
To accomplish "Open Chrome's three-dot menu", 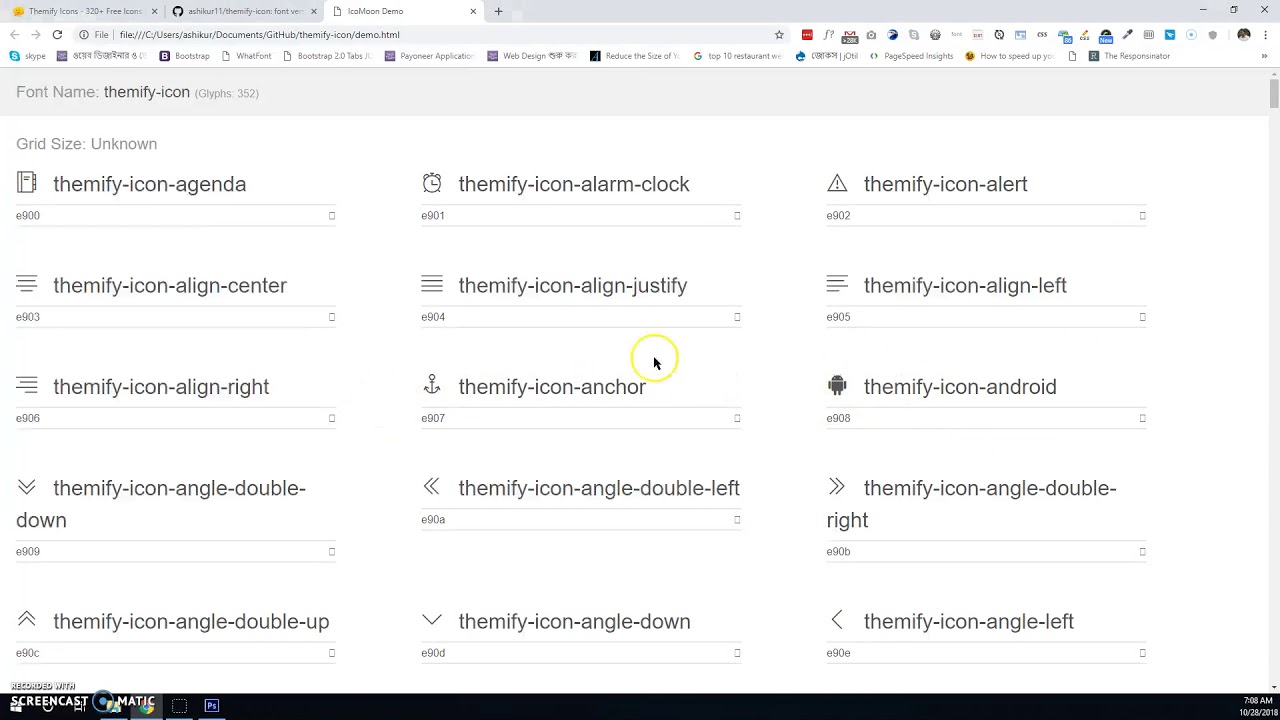I will (x=1265, y=35).
